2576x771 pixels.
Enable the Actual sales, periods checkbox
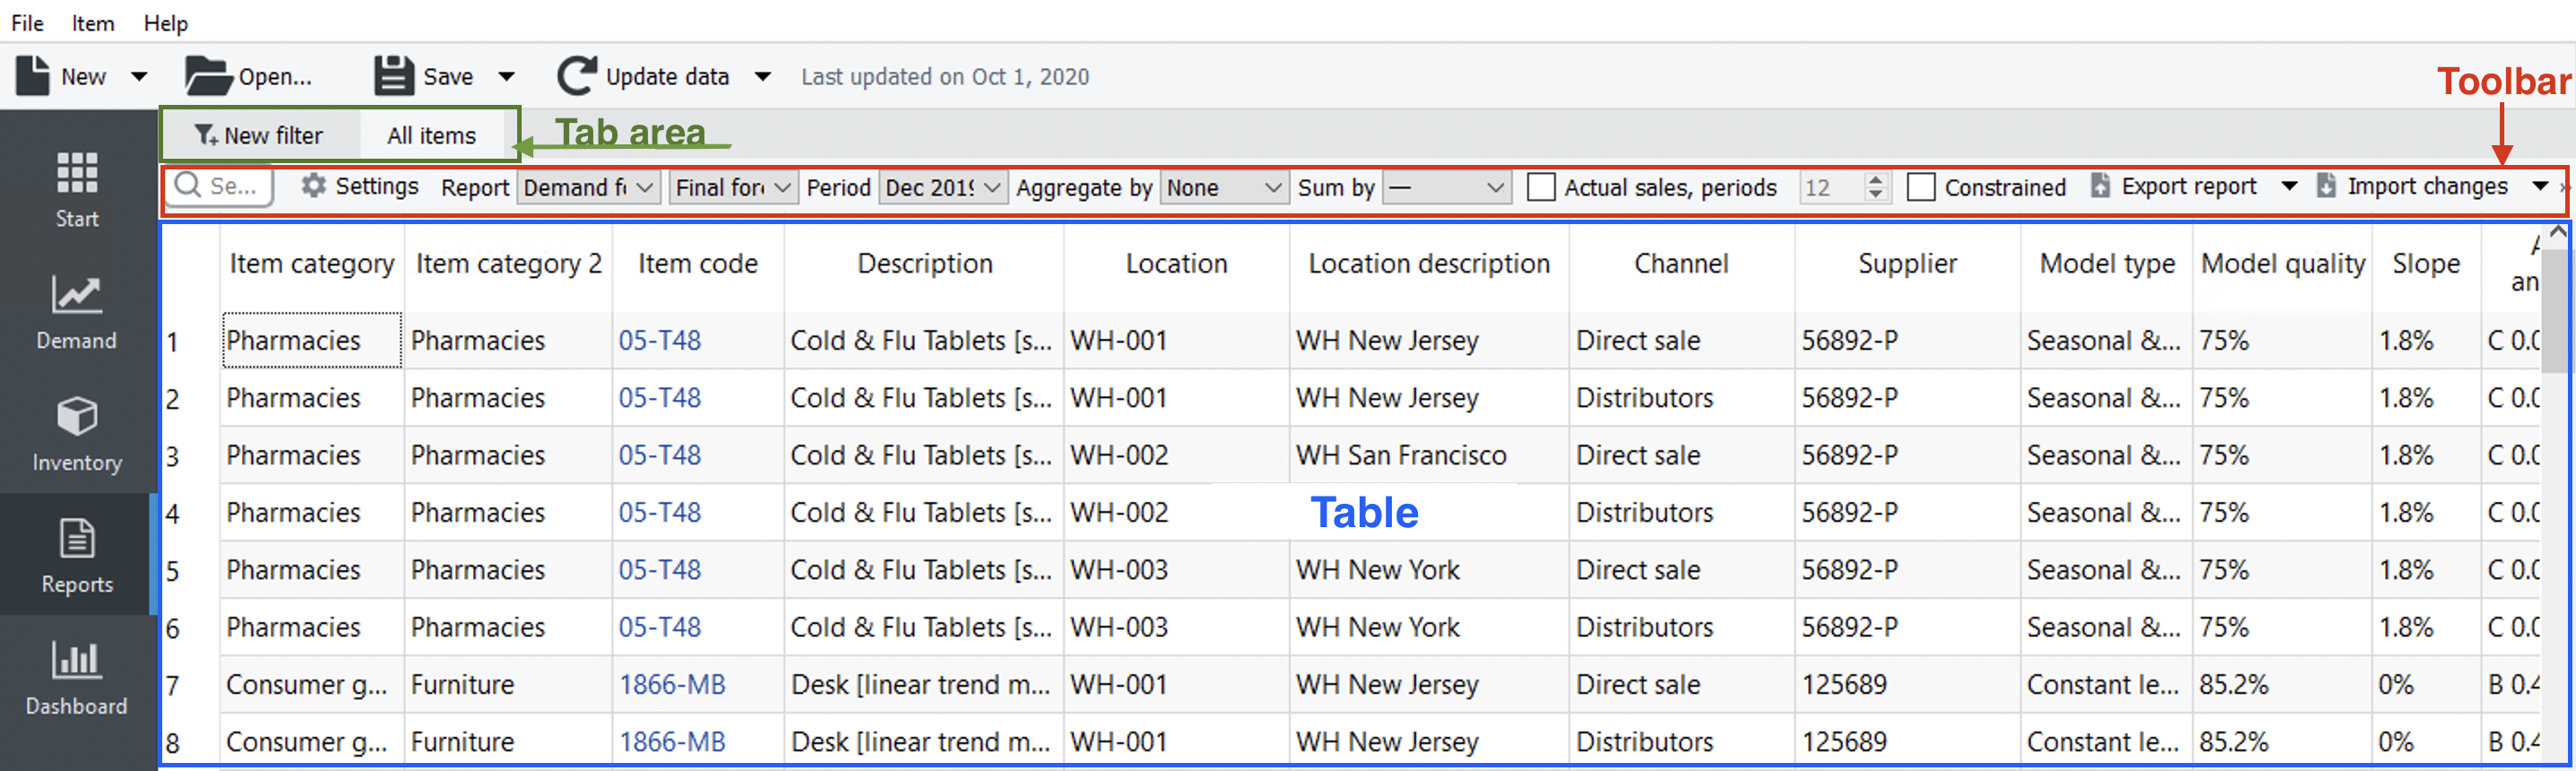pos(1541,187)
